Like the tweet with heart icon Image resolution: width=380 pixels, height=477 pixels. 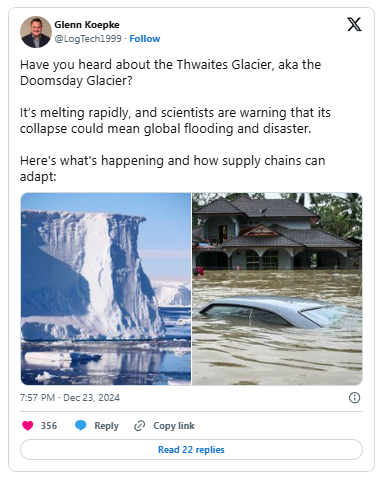(x=28, y=426)
